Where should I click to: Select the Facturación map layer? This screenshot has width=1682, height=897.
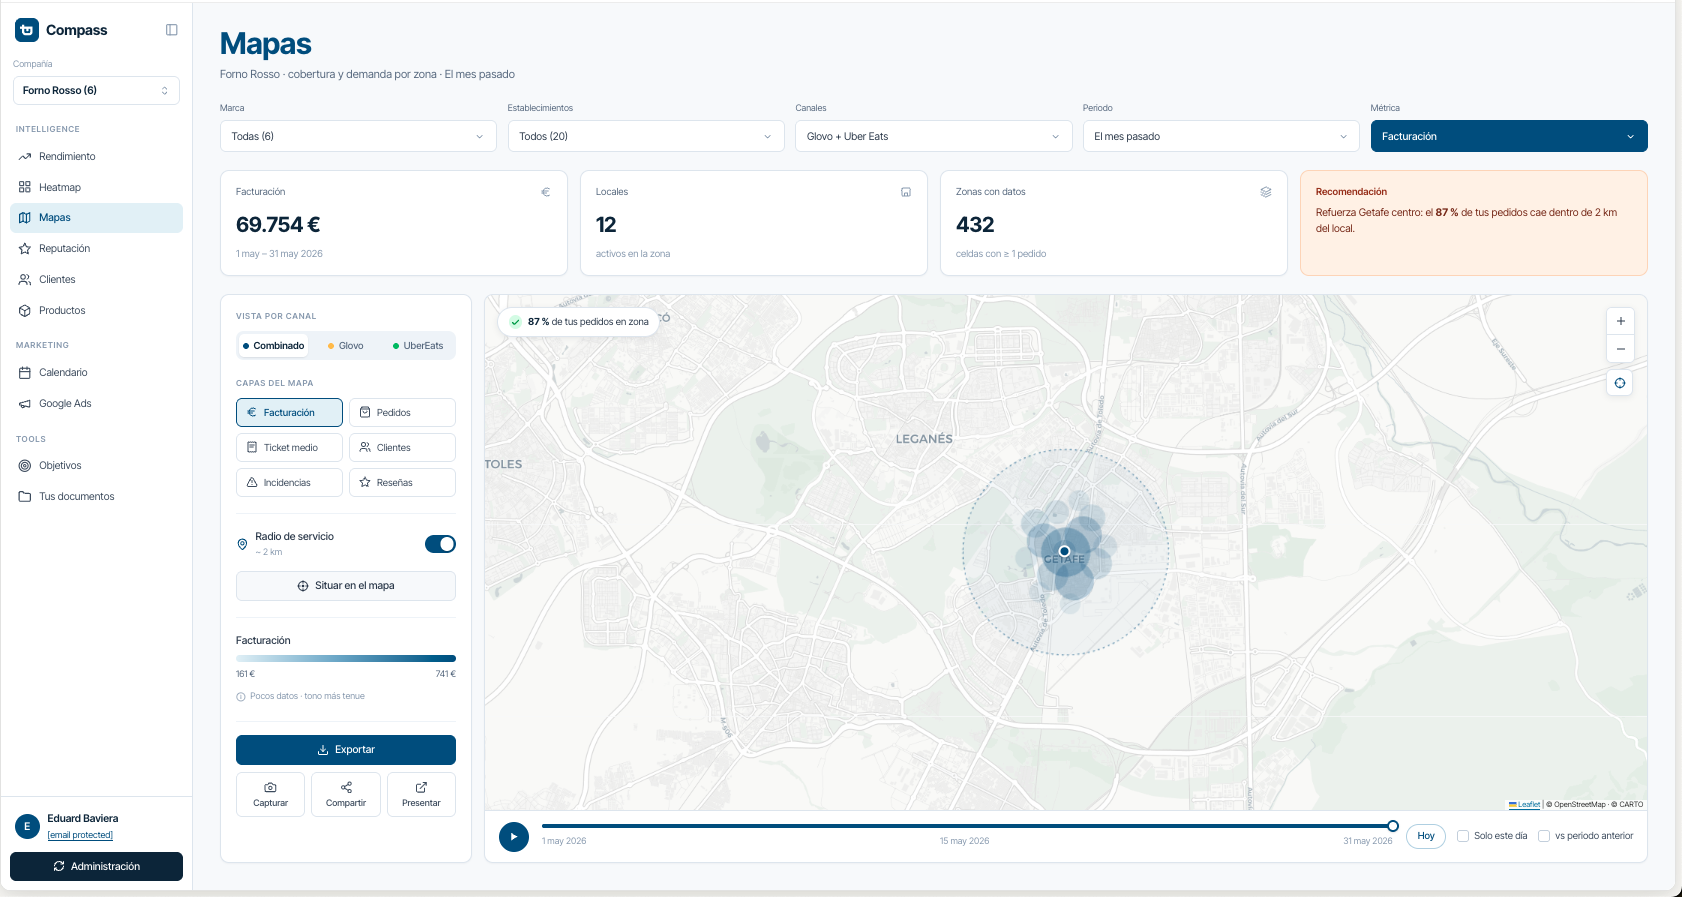click(x=289, y=412)
